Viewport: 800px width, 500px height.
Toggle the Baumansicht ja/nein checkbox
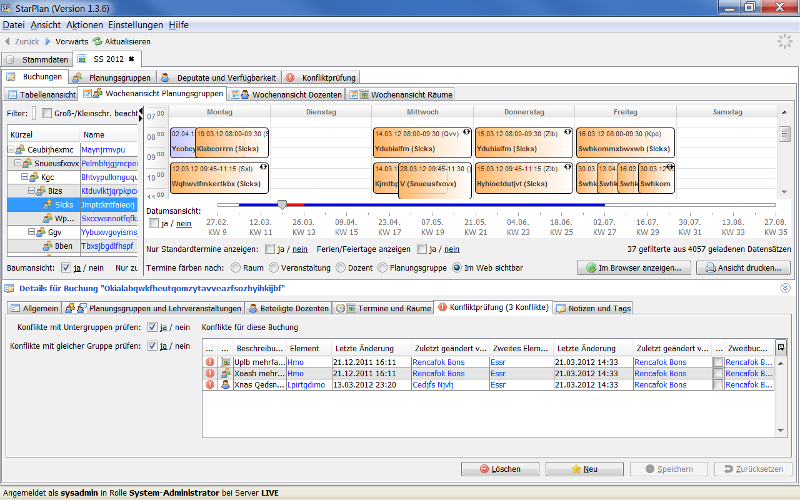(x=66, y=267)
